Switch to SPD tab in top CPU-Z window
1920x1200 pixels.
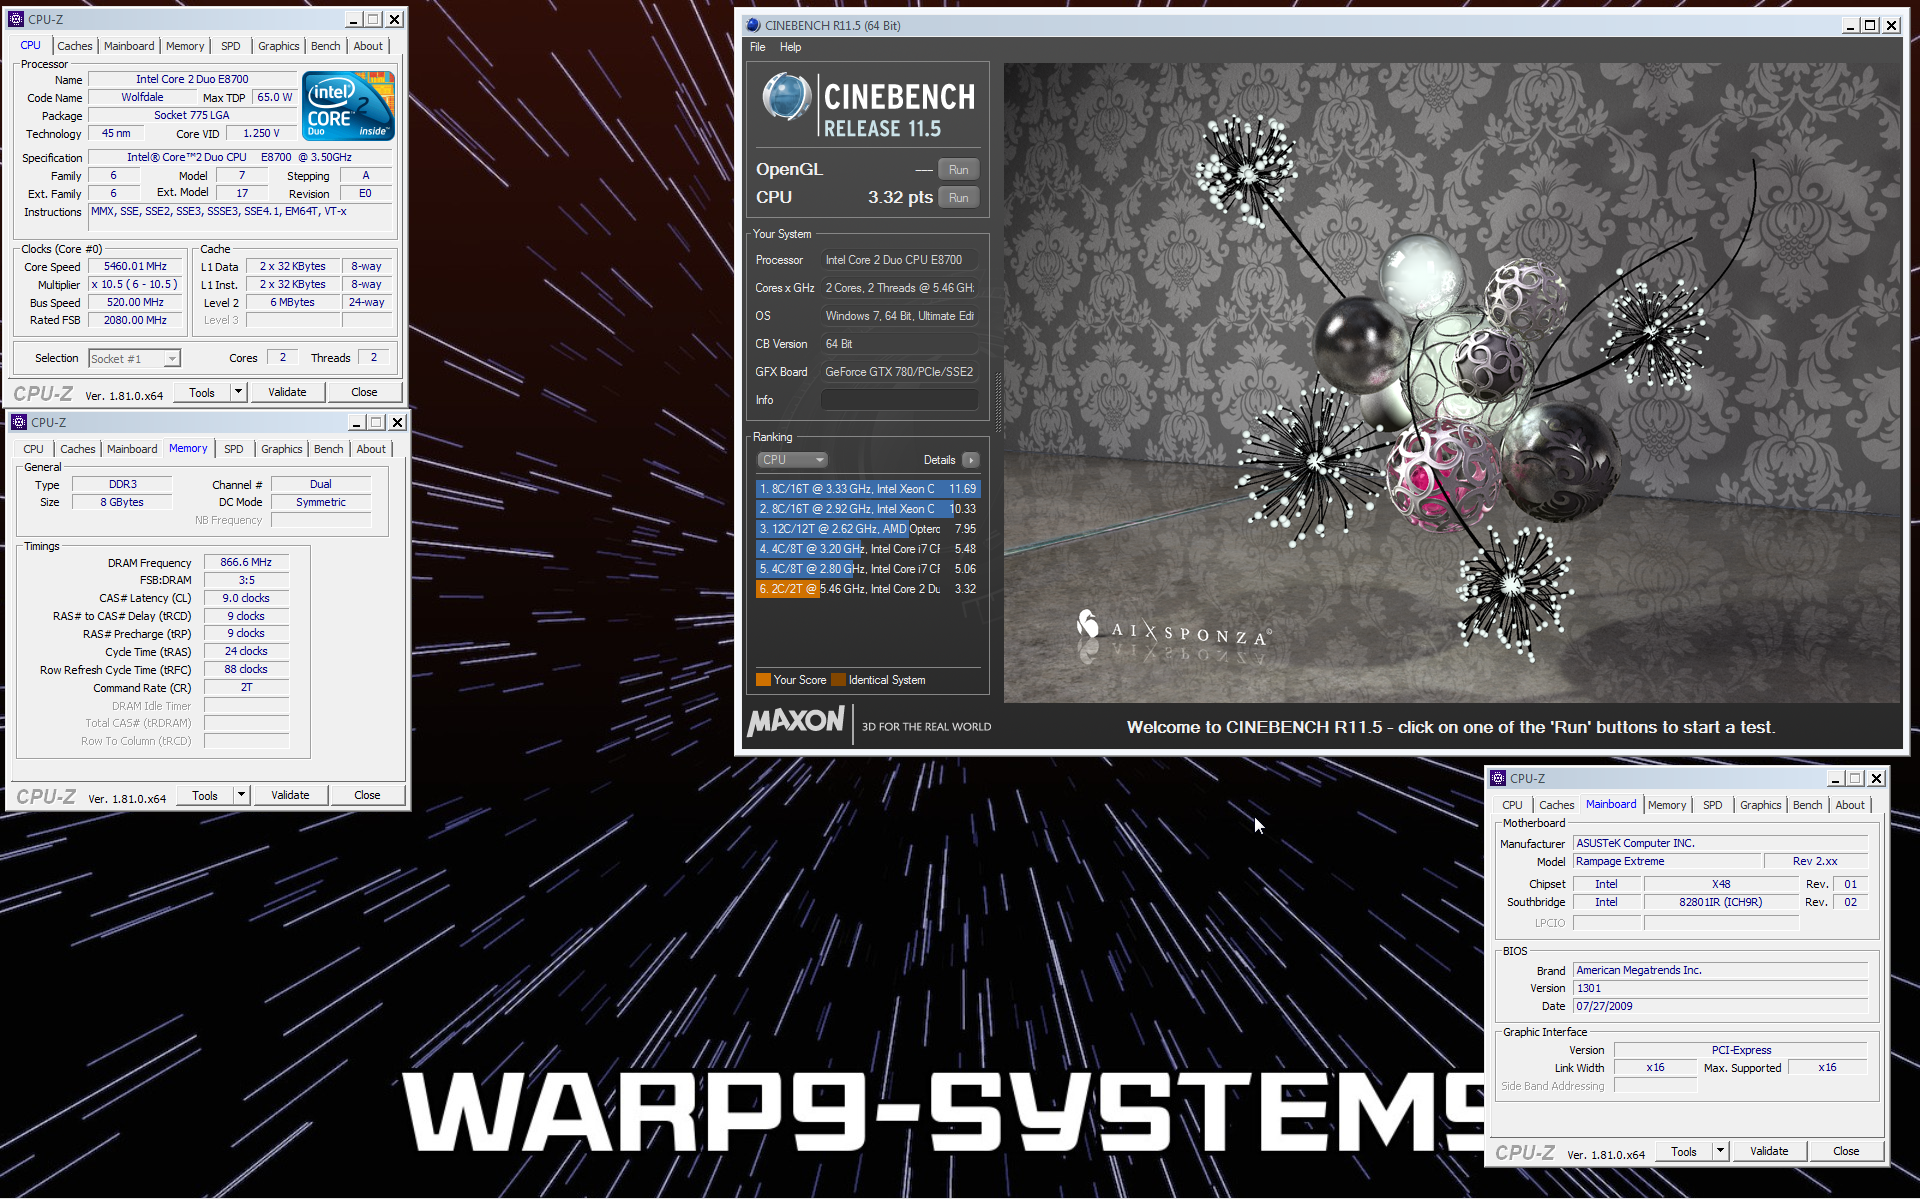[x=231, y=46]
